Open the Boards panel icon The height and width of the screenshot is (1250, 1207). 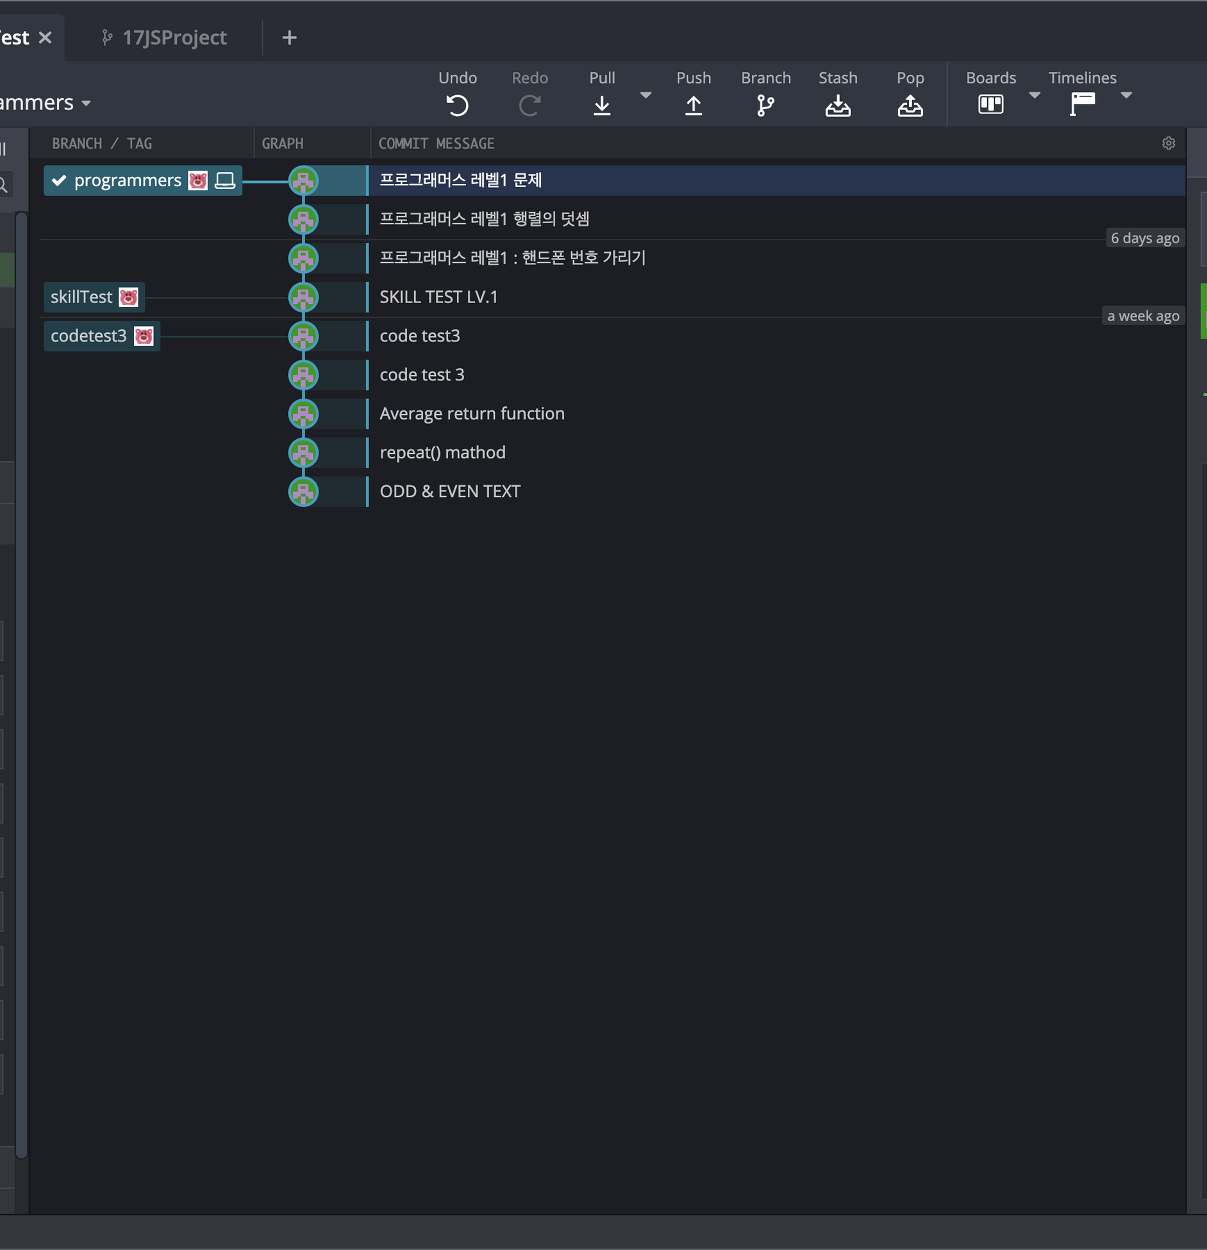991,104
